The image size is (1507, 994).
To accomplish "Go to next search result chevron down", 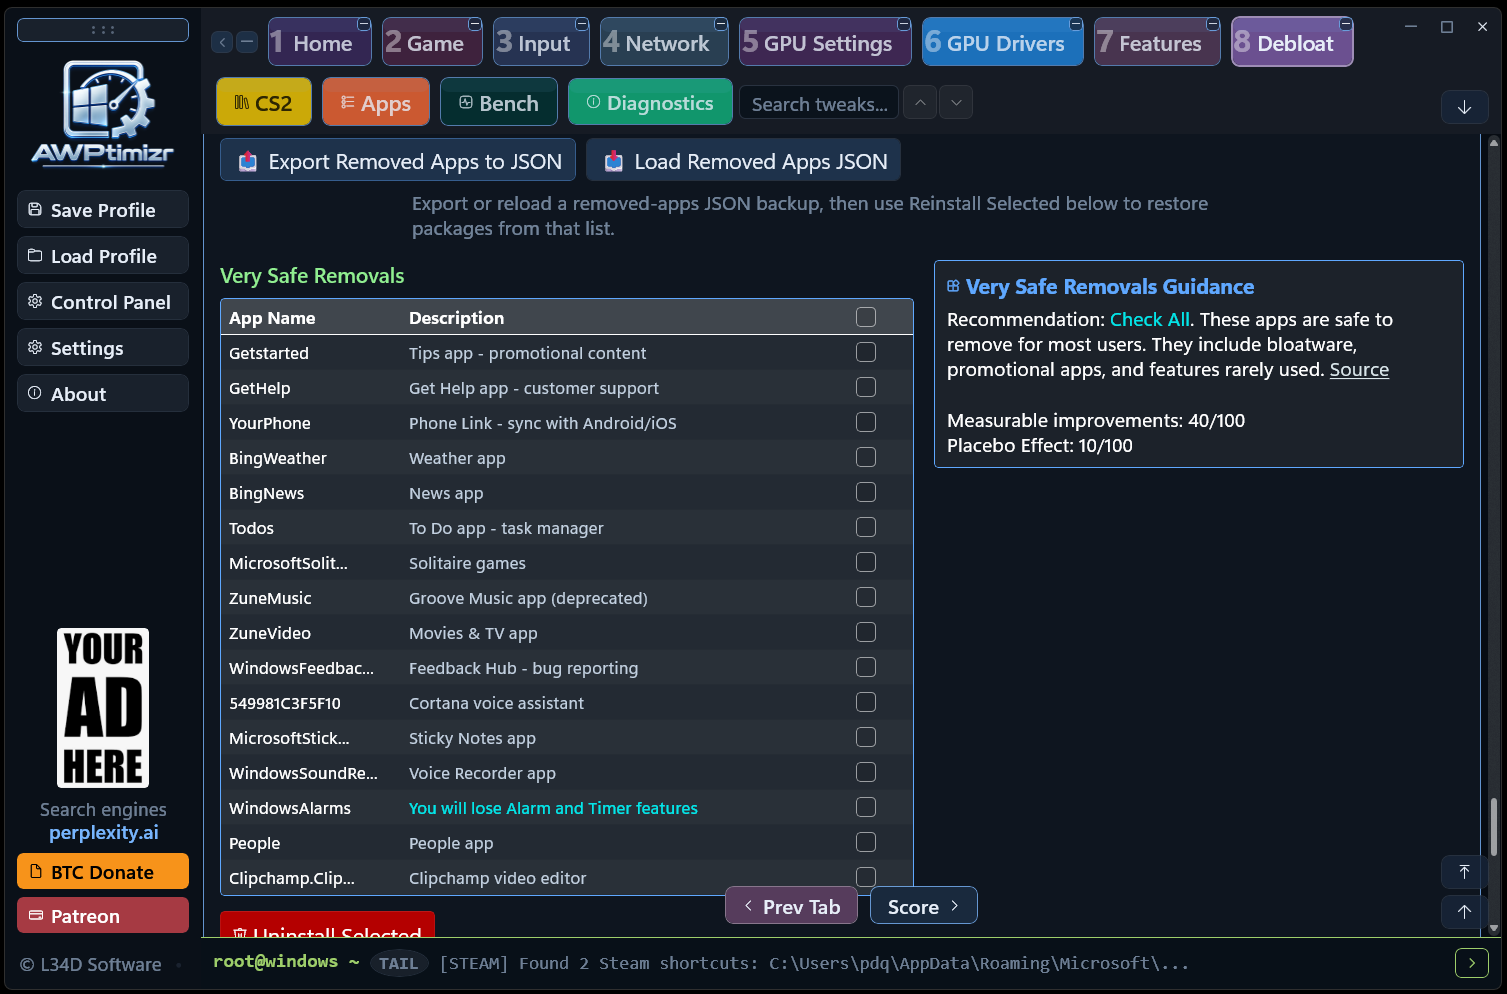I will tap(956, 102).
